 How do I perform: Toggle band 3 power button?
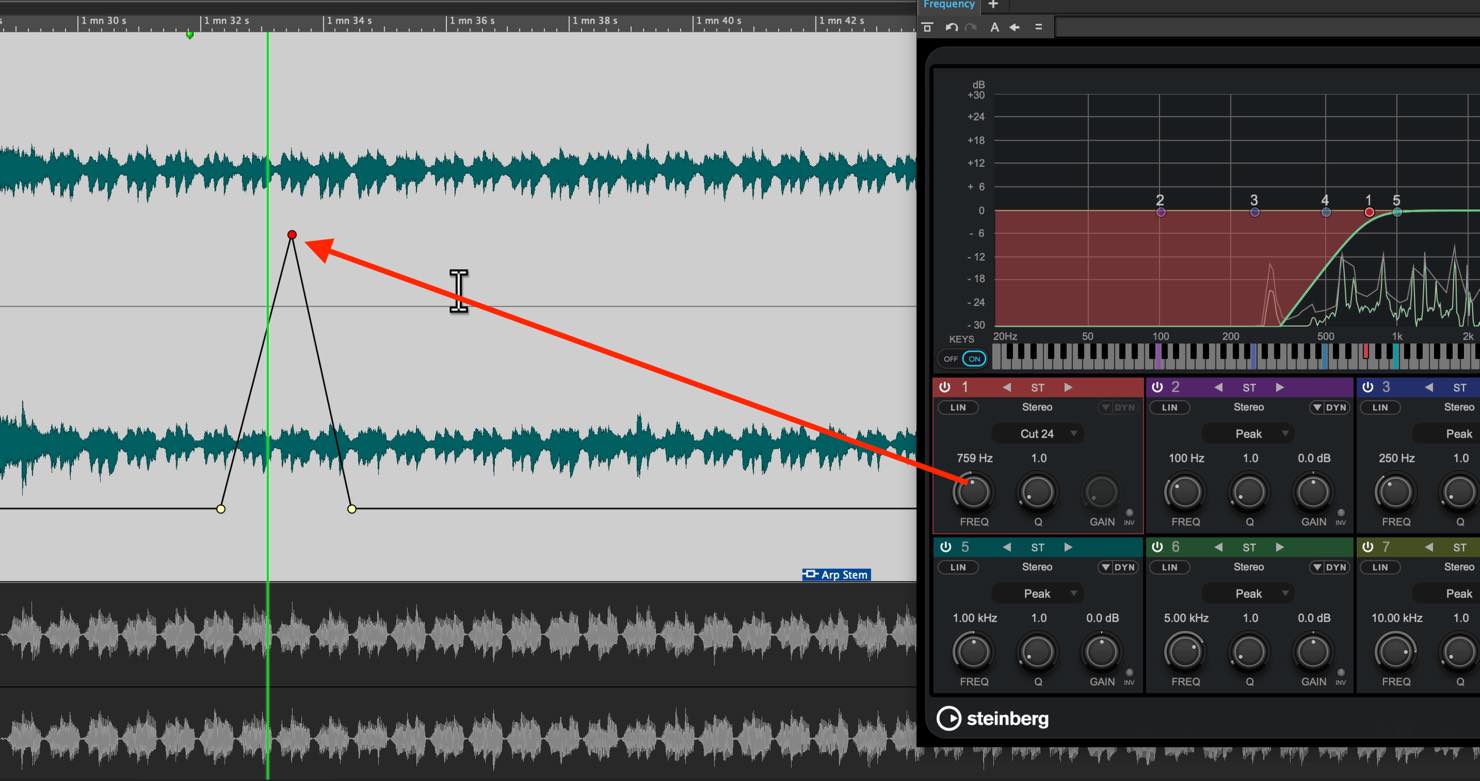(1368, 387)
